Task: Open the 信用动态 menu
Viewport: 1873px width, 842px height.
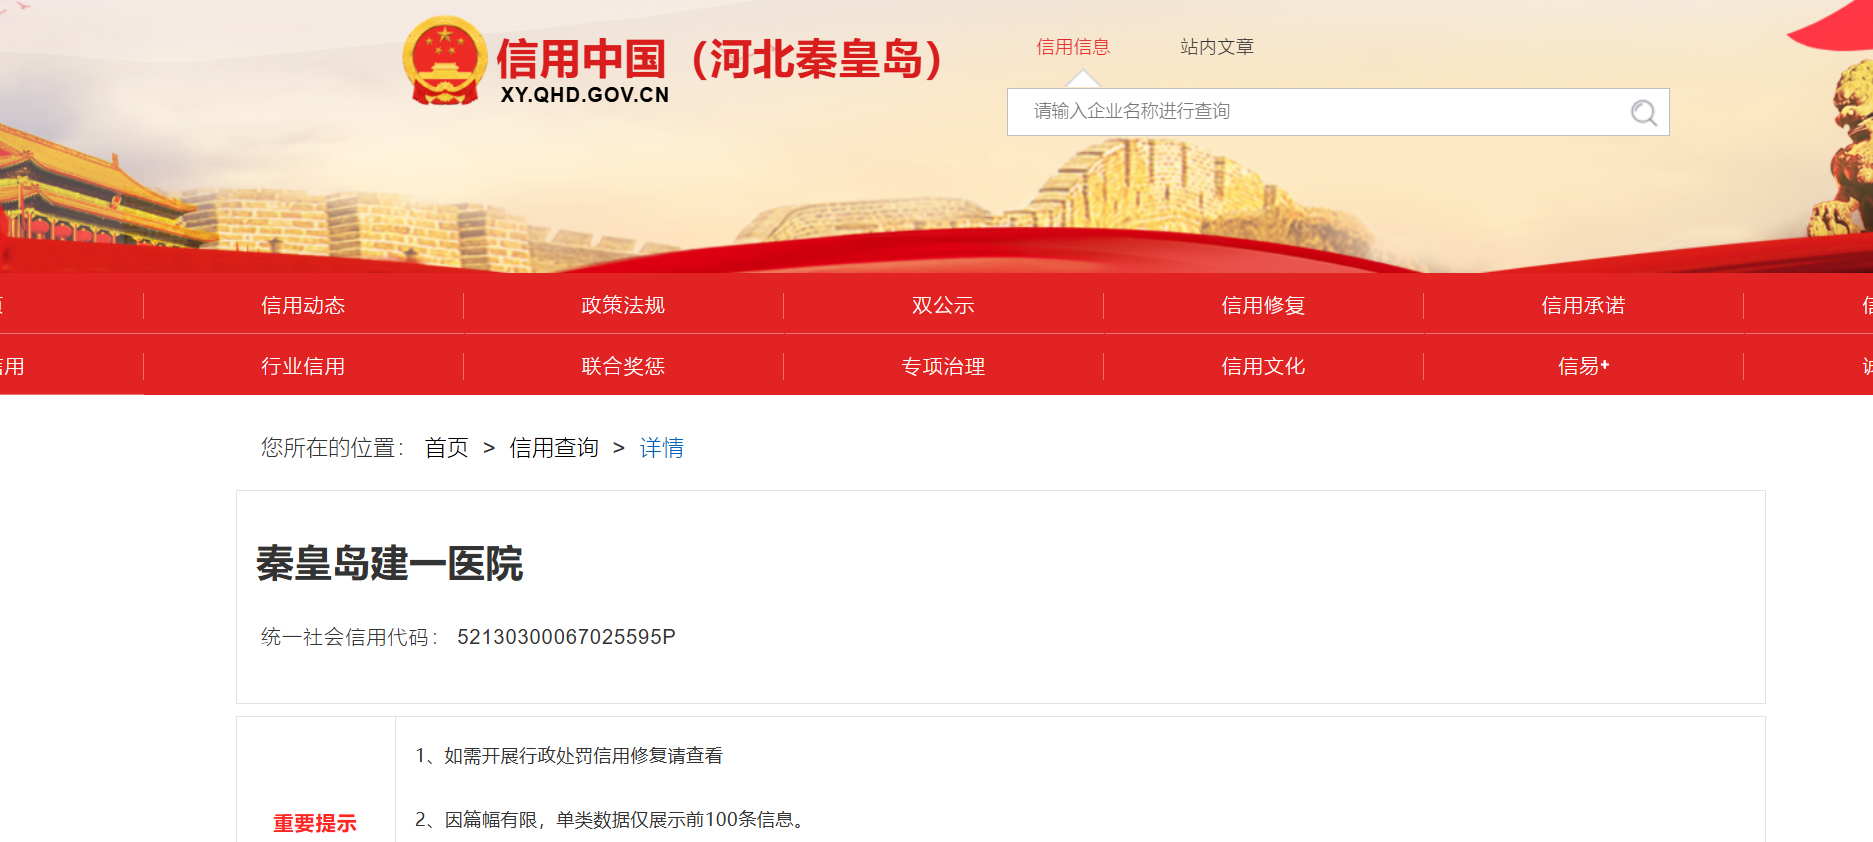Action: pos(303,306)
